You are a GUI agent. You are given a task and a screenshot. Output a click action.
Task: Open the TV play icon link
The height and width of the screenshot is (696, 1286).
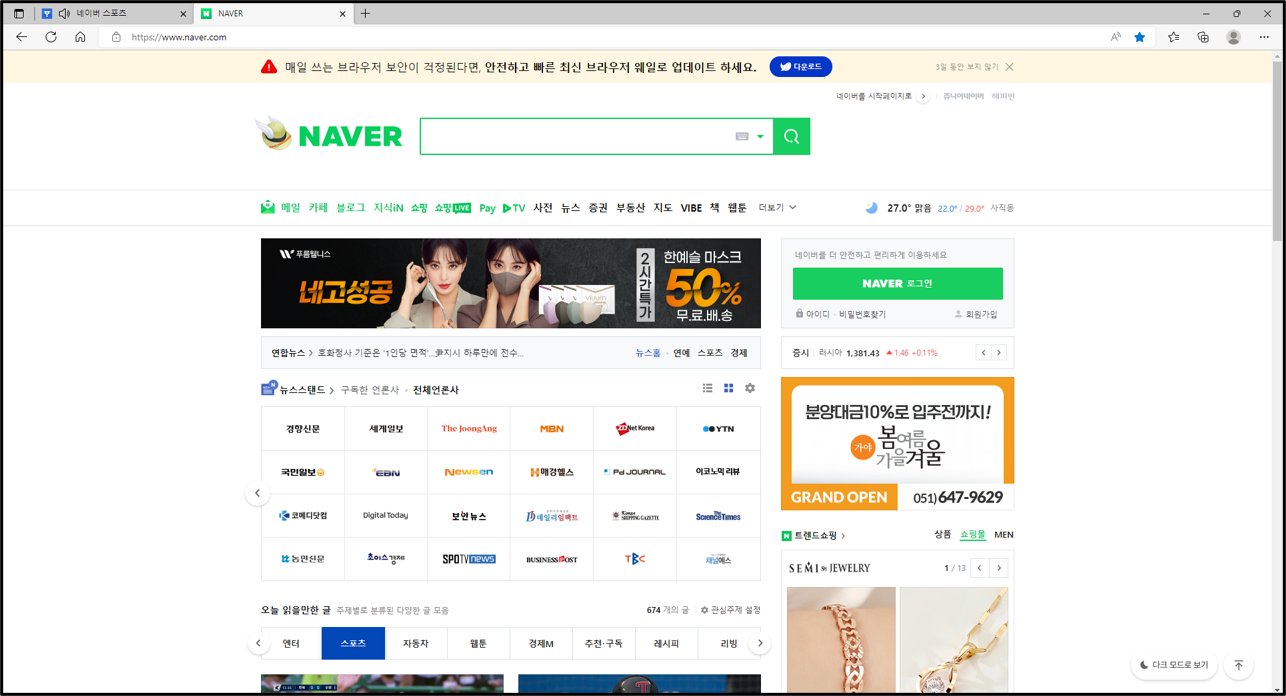[x=514, y=208]
